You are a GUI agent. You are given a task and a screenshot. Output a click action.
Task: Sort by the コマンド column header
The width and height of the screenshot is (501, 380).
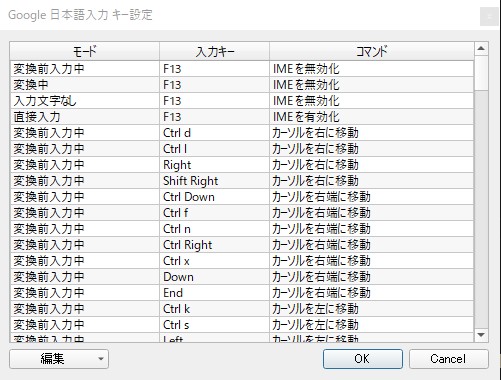(x=371, y=51)
